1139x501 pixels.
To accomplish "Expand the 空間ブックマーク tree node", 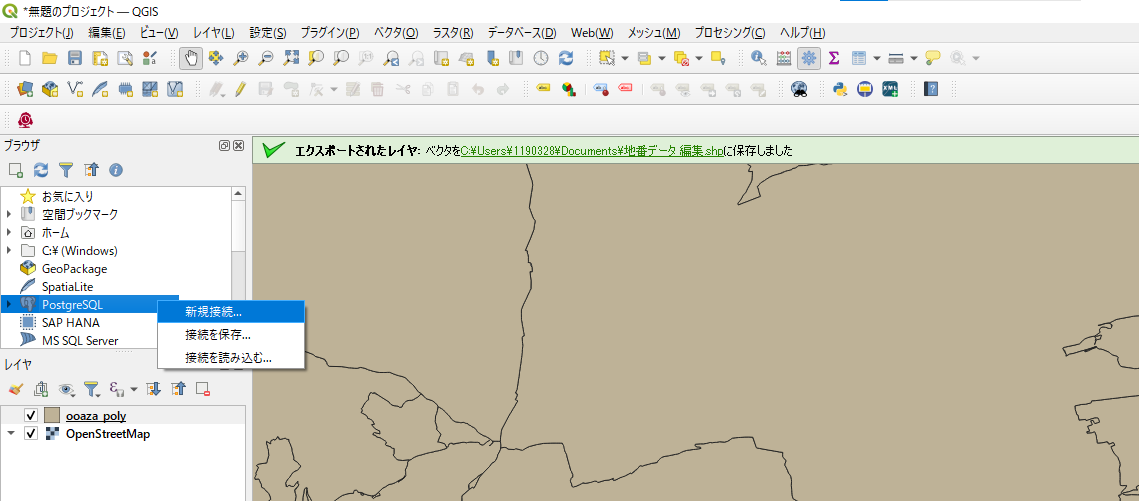I will coord(10,214).
